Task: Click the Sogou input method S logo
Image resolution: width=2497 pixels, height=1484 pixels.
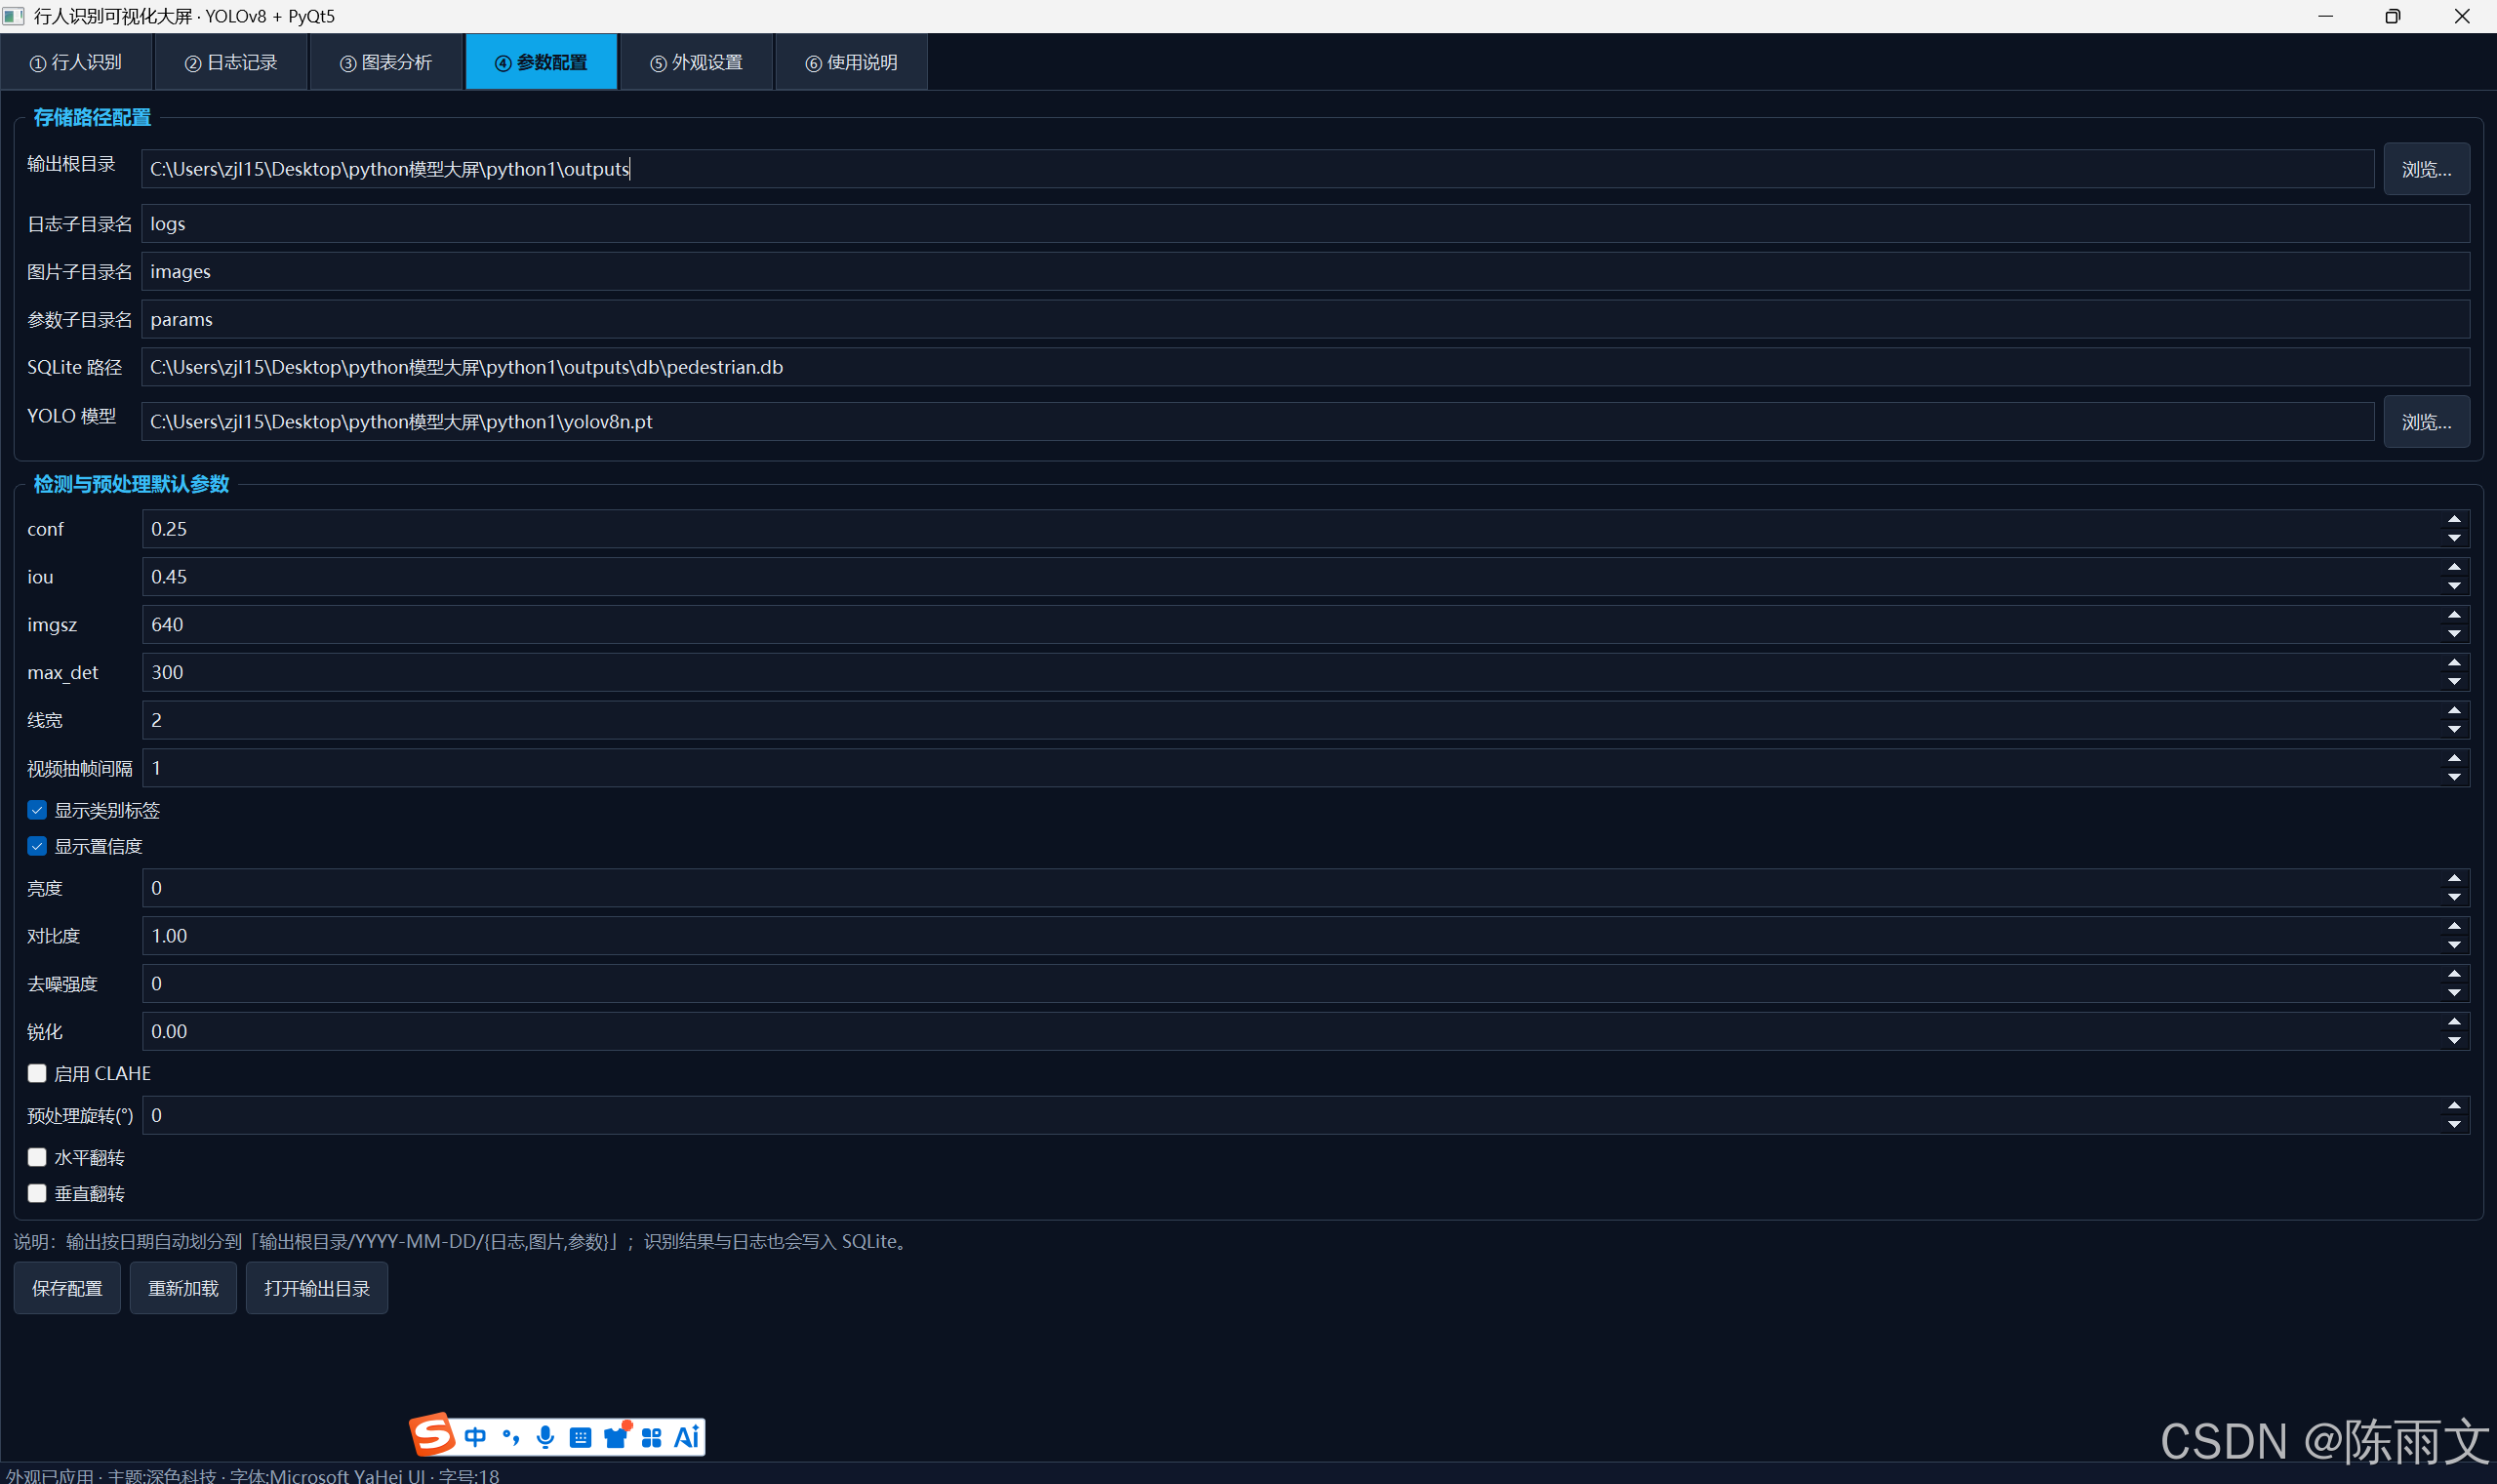Action: click(433, 1435)
